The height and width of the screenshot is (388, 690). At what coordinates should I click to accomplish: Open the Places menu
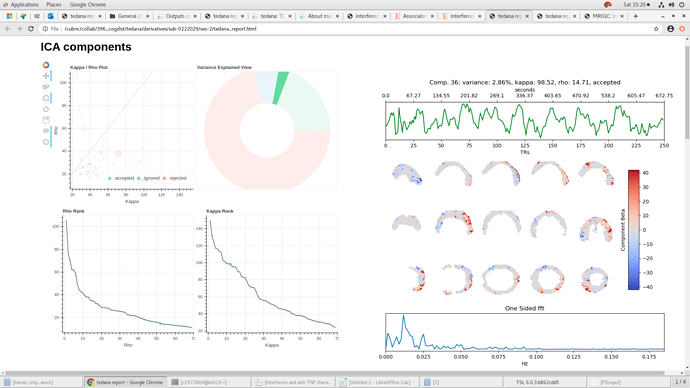(x=54, y=4)
